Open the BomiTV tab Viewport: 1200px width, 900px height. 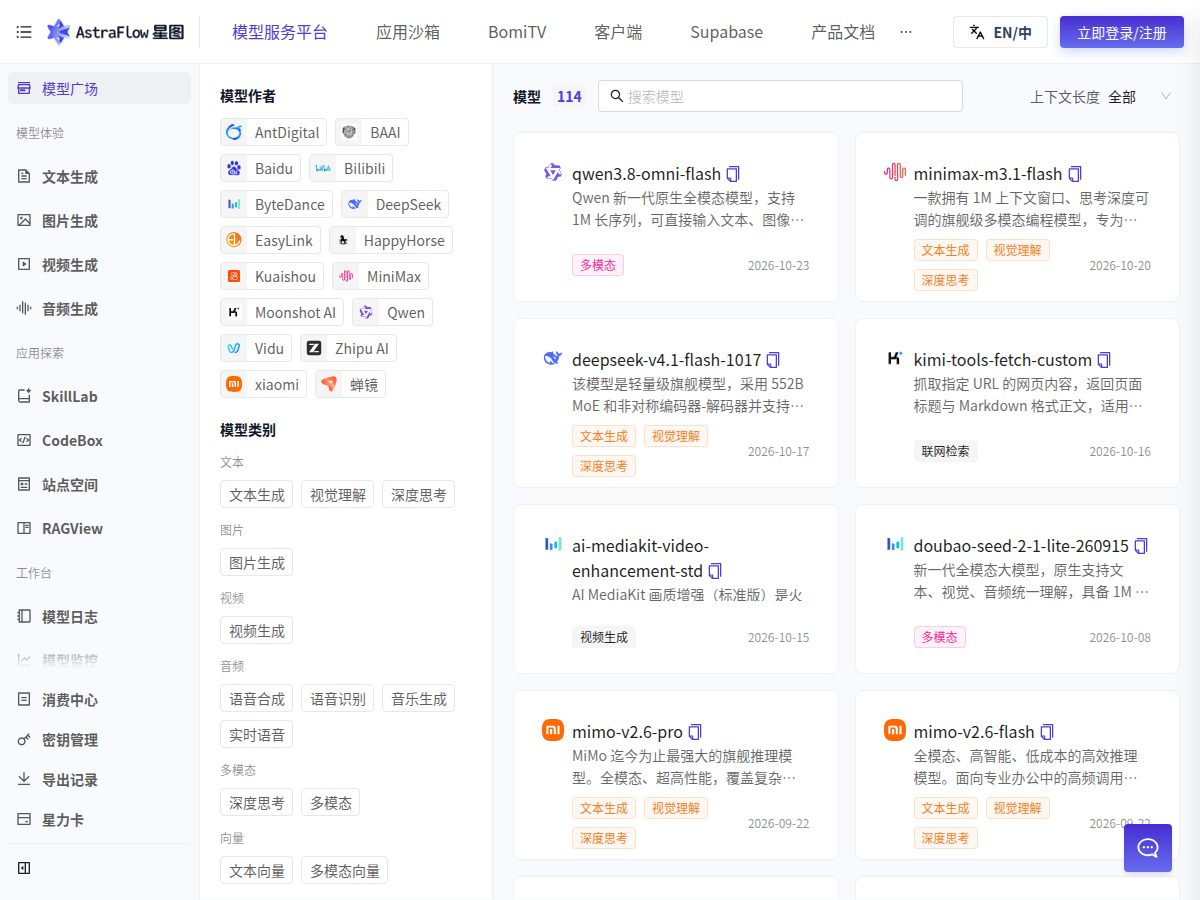pyautogui.click(x=517, y=32)
